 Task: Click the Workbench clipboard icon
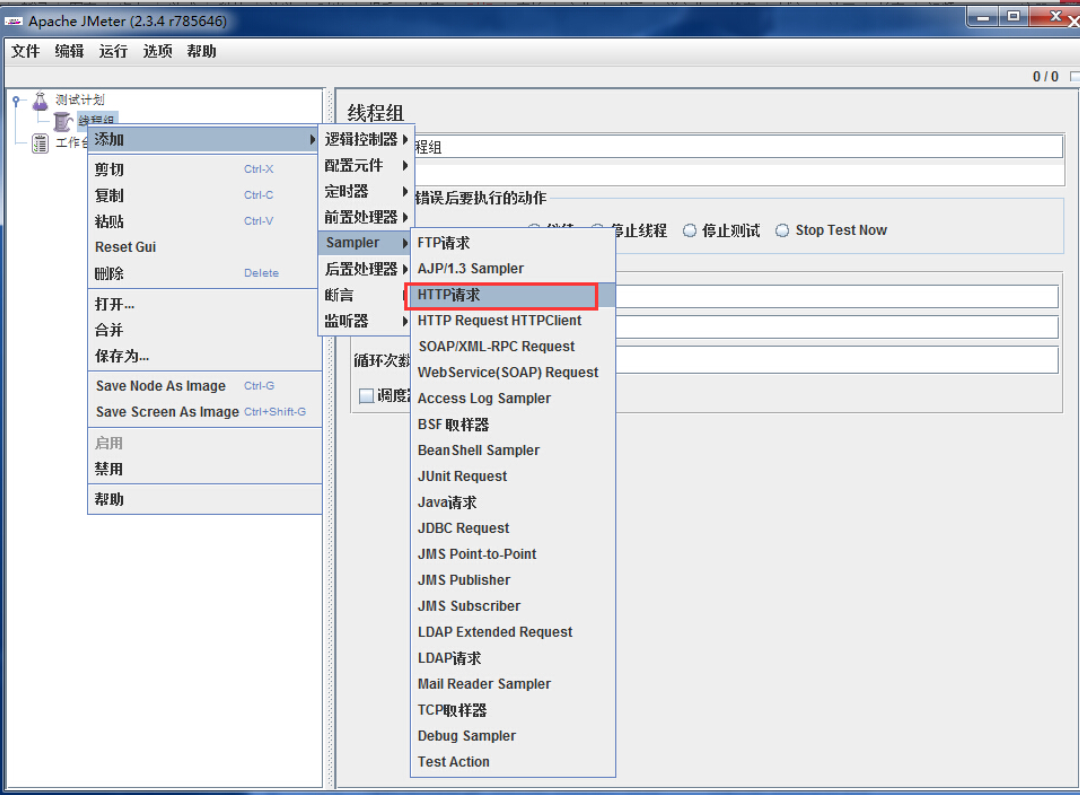pos(40,144)
